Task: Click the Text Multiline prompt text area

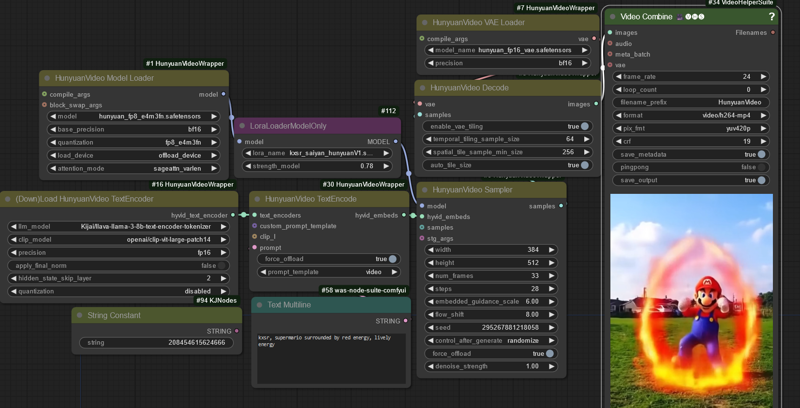Action: pyautogui.click(x=331, y=359)
